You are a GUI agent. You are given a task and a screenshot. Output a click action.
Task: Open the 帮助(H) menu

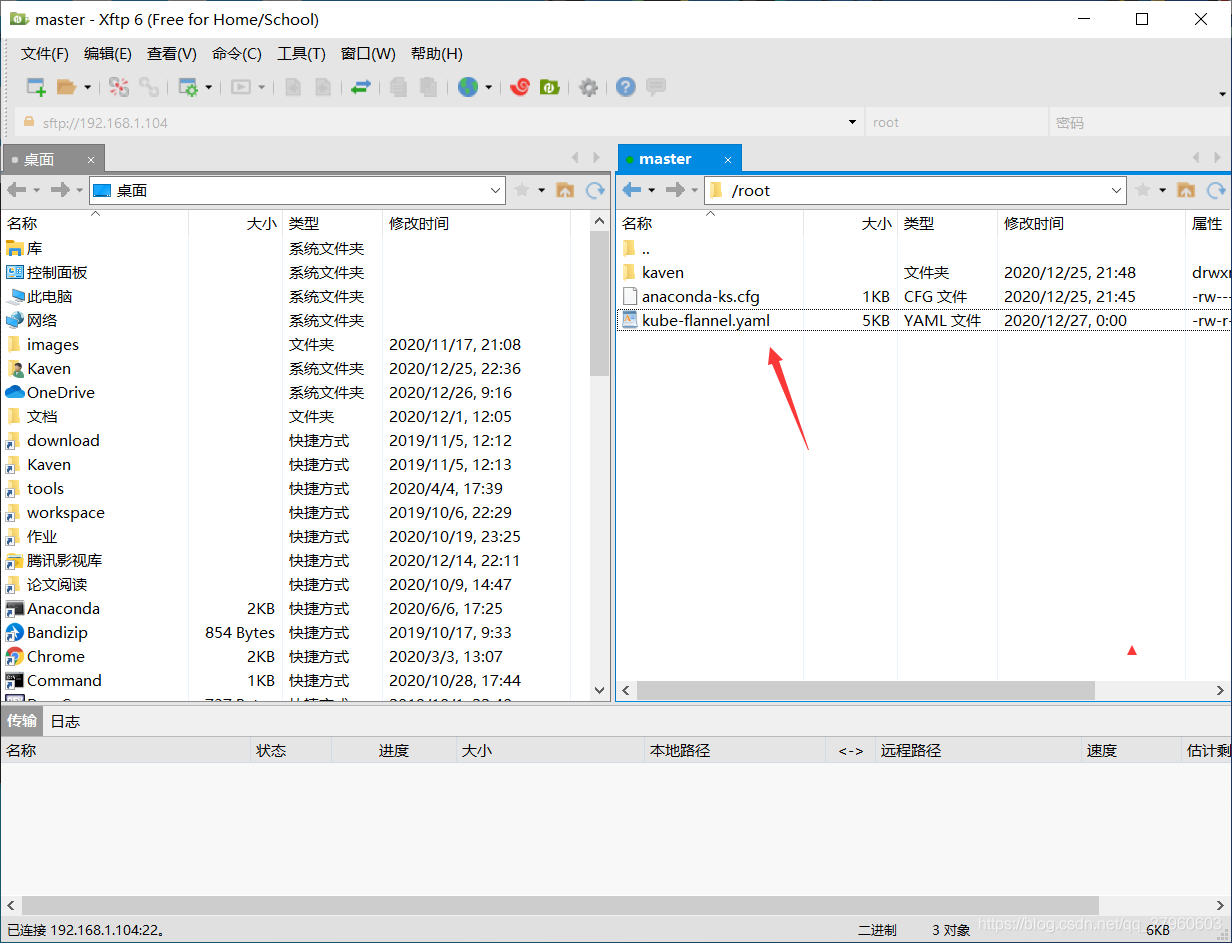437,54
